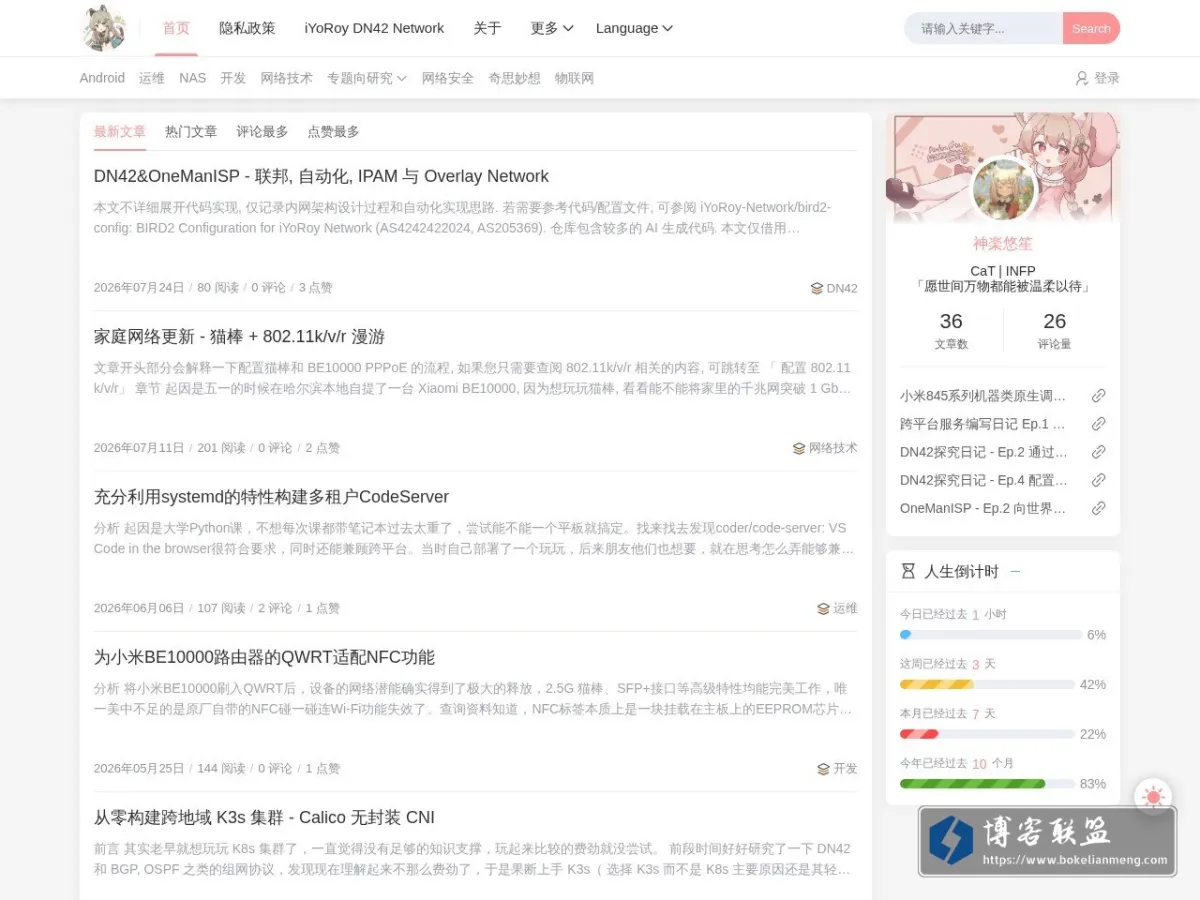Click the date 2026年07月24日
Image resolution: width=1200 pixels, height=900 pixels.
point(139,288)
